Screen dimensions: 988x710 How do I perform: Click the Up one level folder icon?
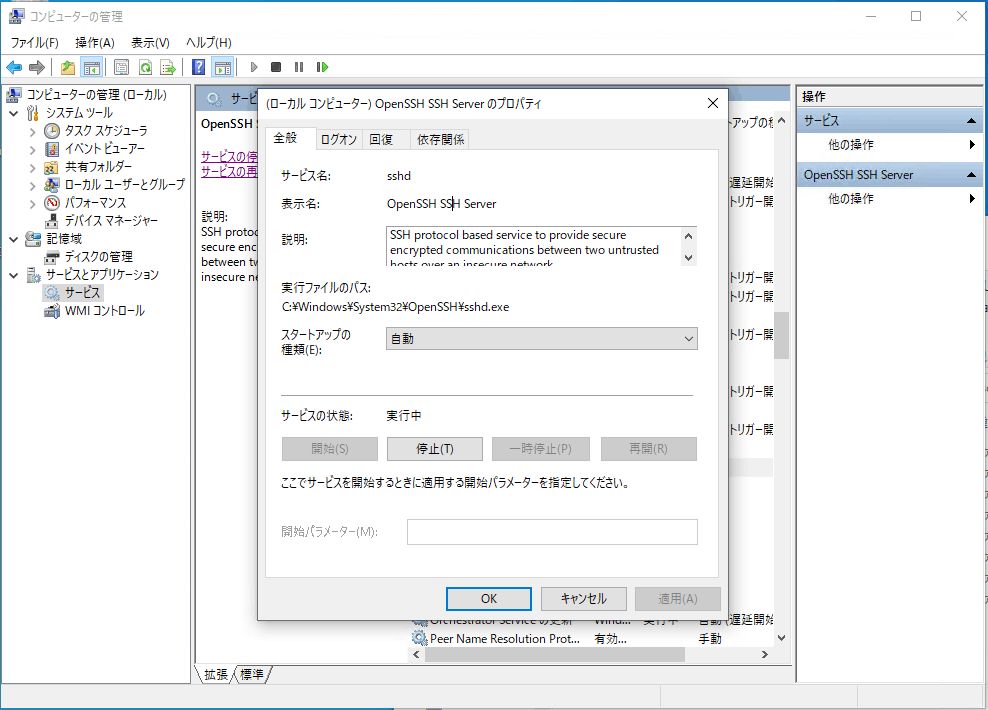click(x=68, y=67)
